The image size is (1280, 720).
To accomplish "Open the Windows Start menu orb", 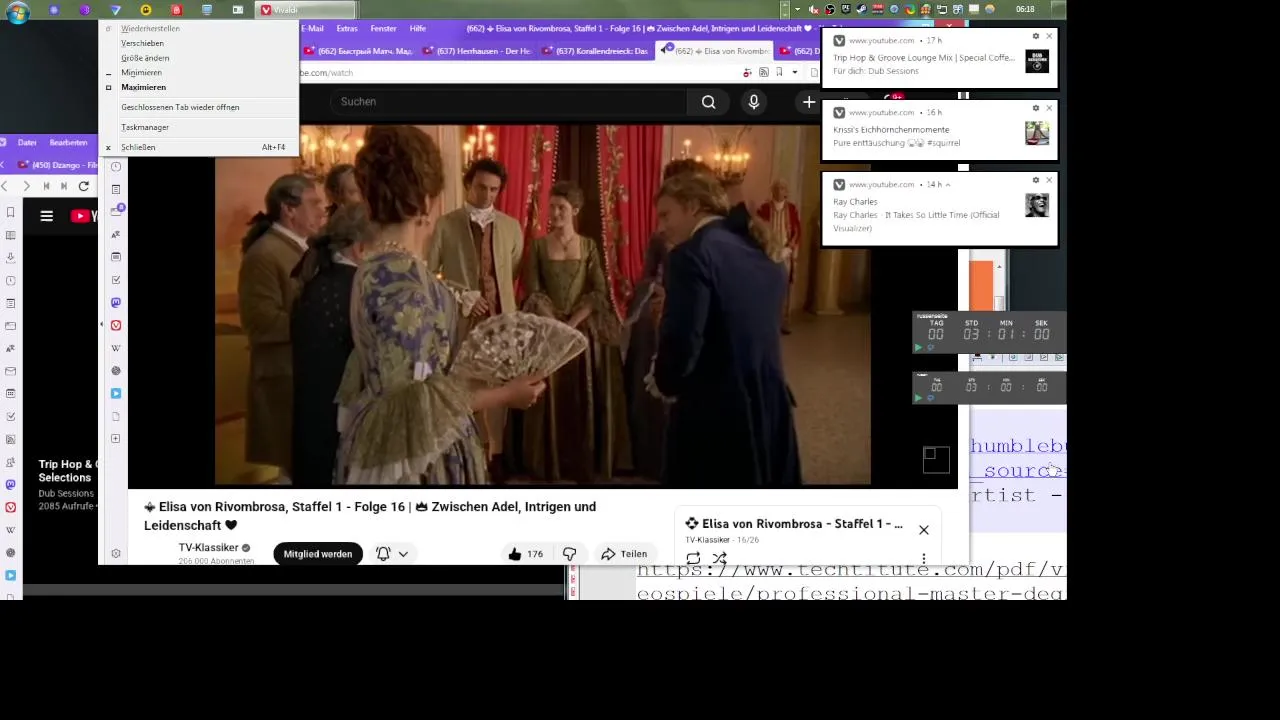I will click(17, 11).
